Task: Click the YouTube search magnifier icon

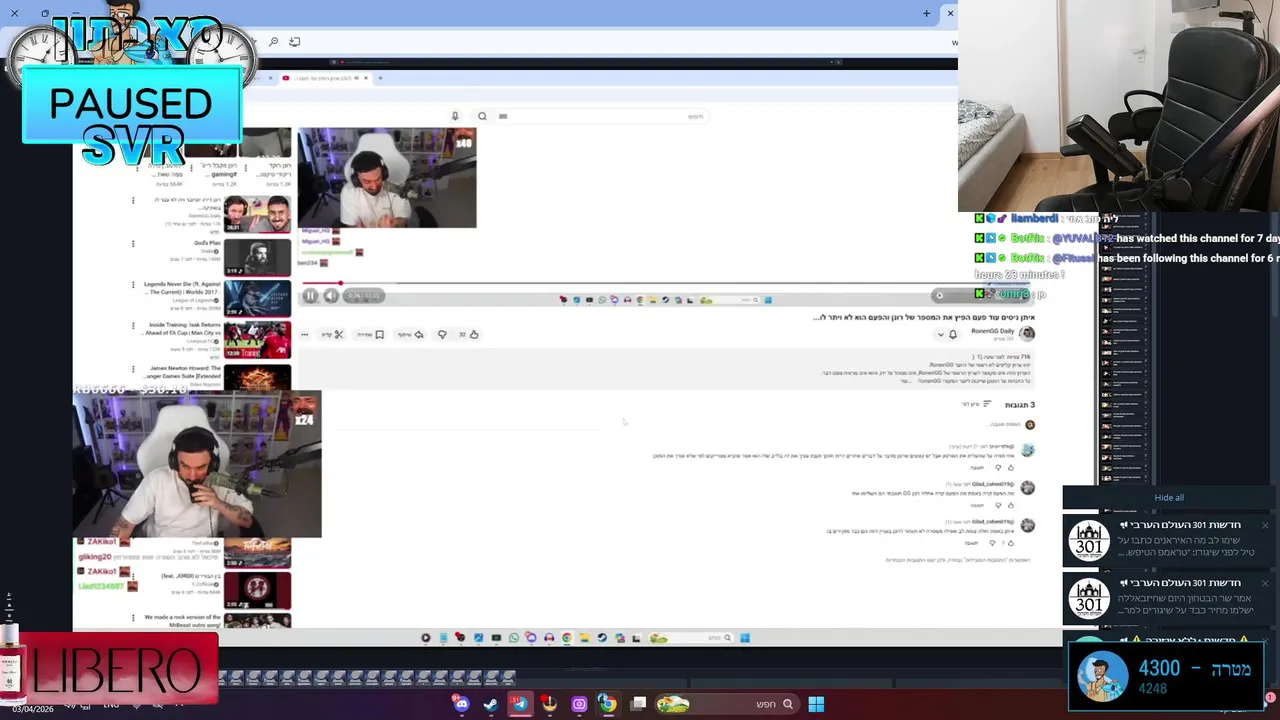Action: (482, 116)
